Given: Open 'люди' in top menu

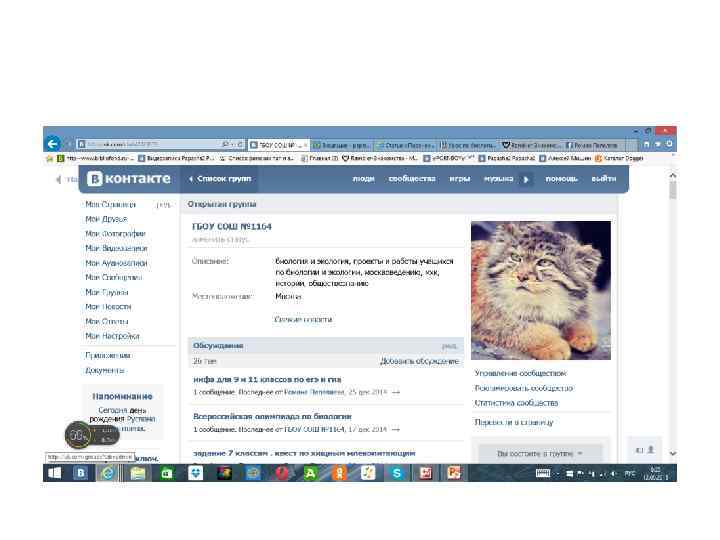Looking at the screenshot, I should (x=363, y=179).
